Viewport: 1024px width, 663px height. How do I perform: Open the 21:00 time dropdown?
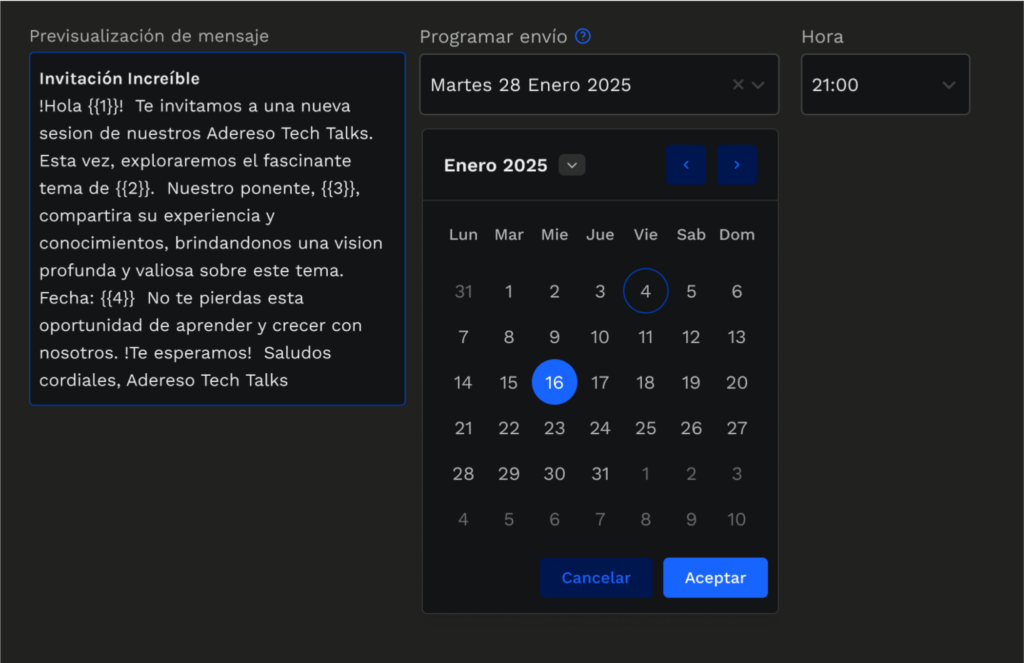tap(885, 84)
